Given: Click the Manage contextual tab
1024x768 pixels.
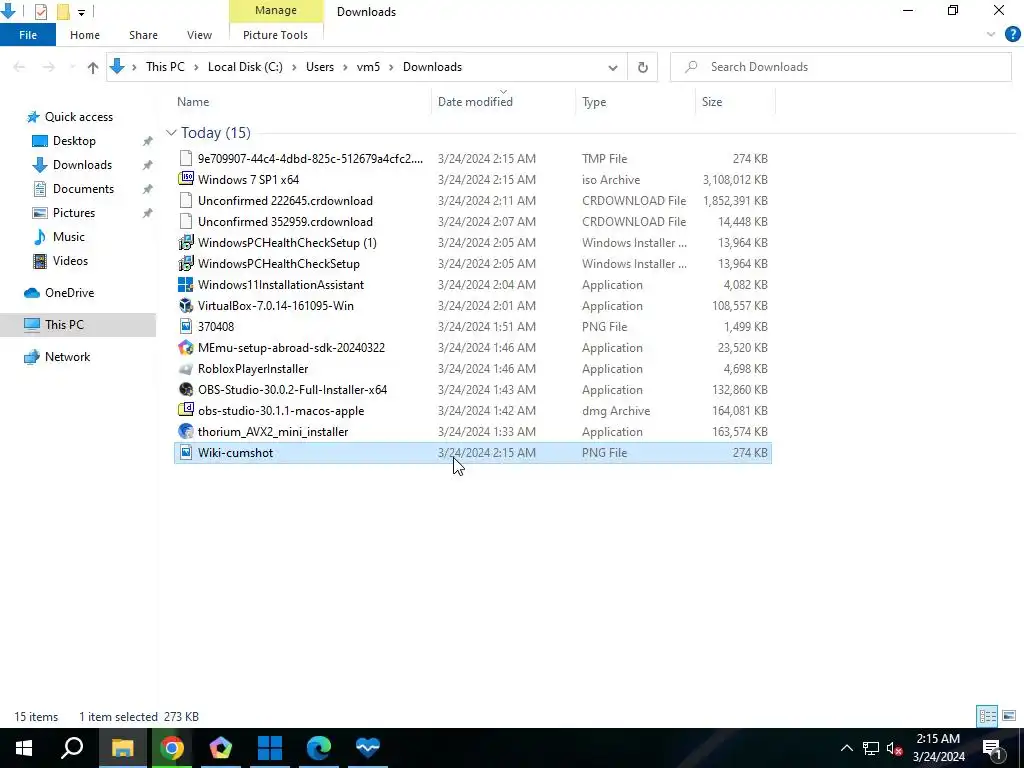Looking at the screenshot, I should [276, 10].
